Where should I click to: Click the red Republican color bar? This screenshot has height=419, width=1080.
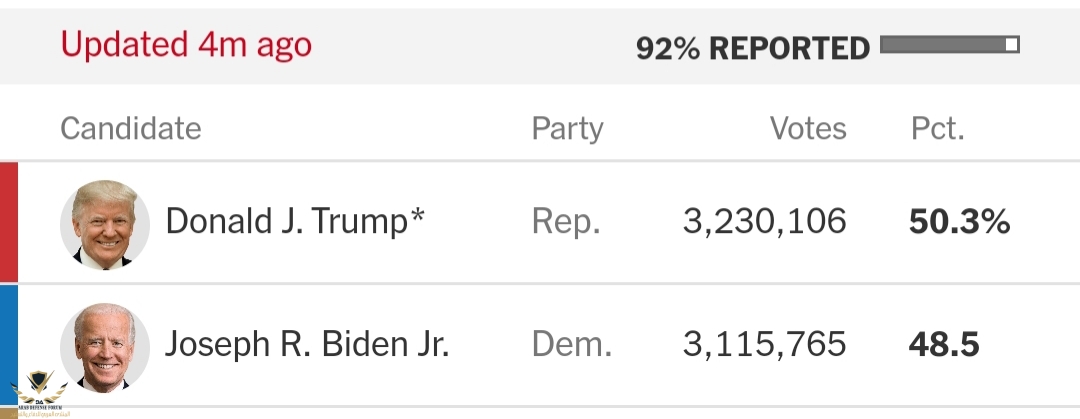pos(8,222)
